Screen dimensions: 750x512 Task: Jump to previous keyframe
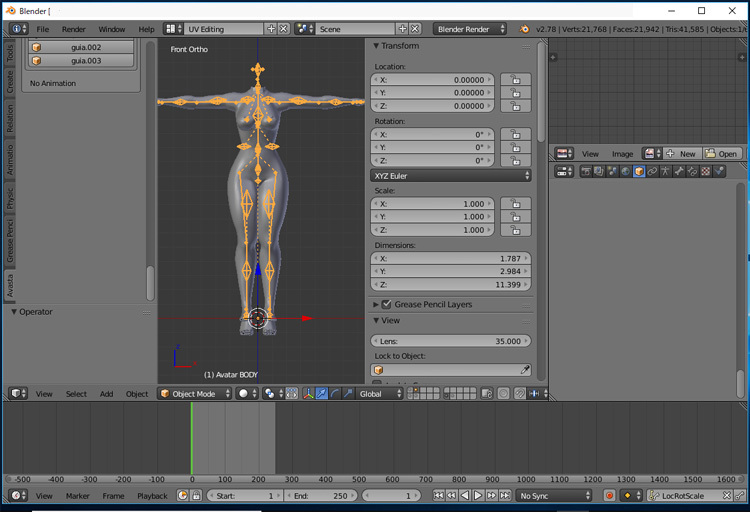(452, 496)
